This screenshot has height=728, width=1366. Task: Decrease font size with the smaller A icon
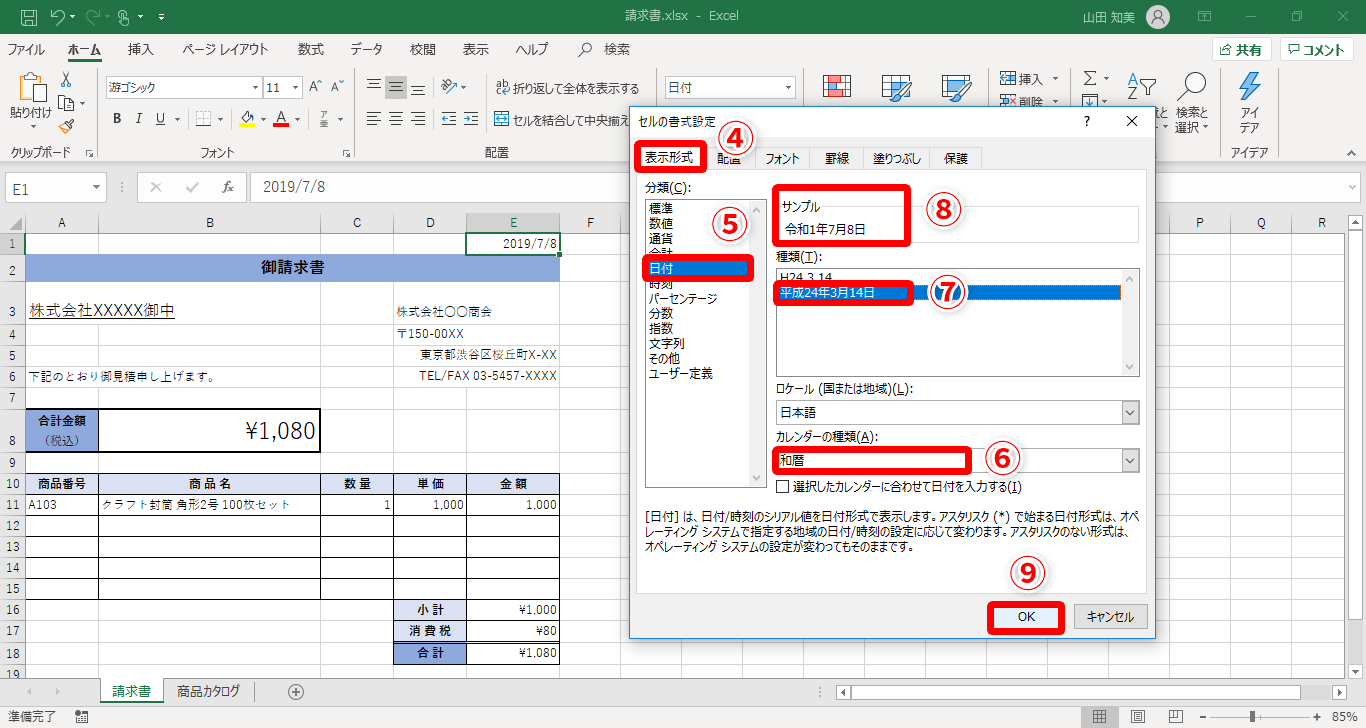point(337,87)
